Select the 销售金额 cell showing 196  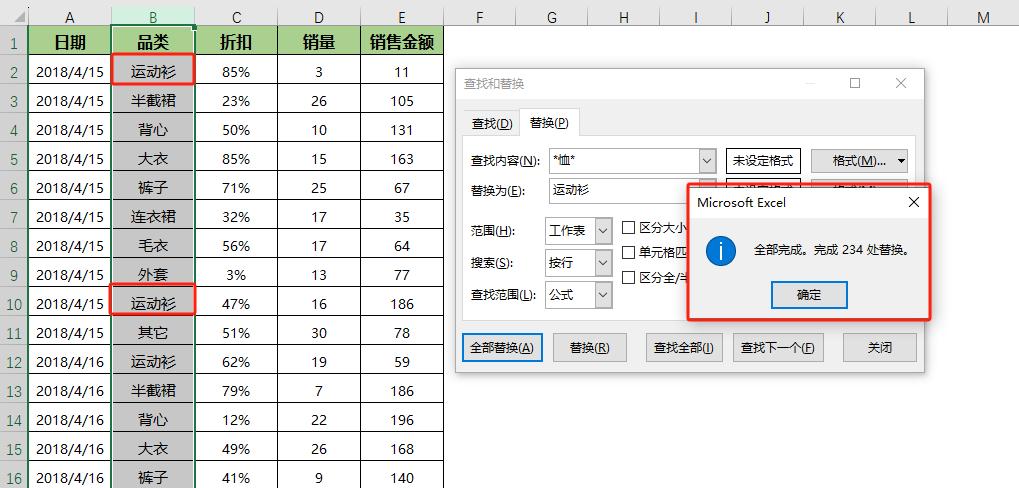click(402, 419)
